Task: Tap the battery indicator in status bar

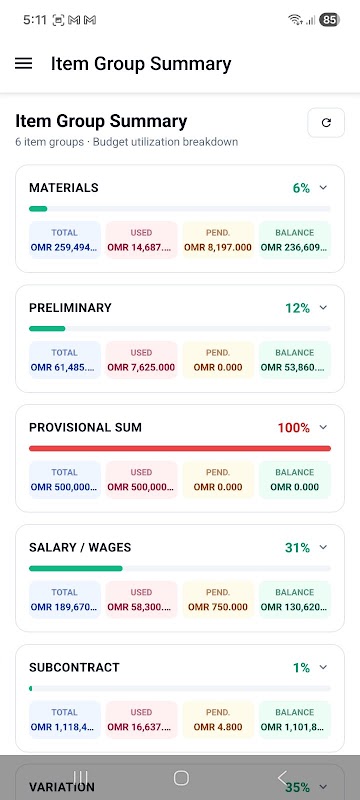Action: click(329, 20)
